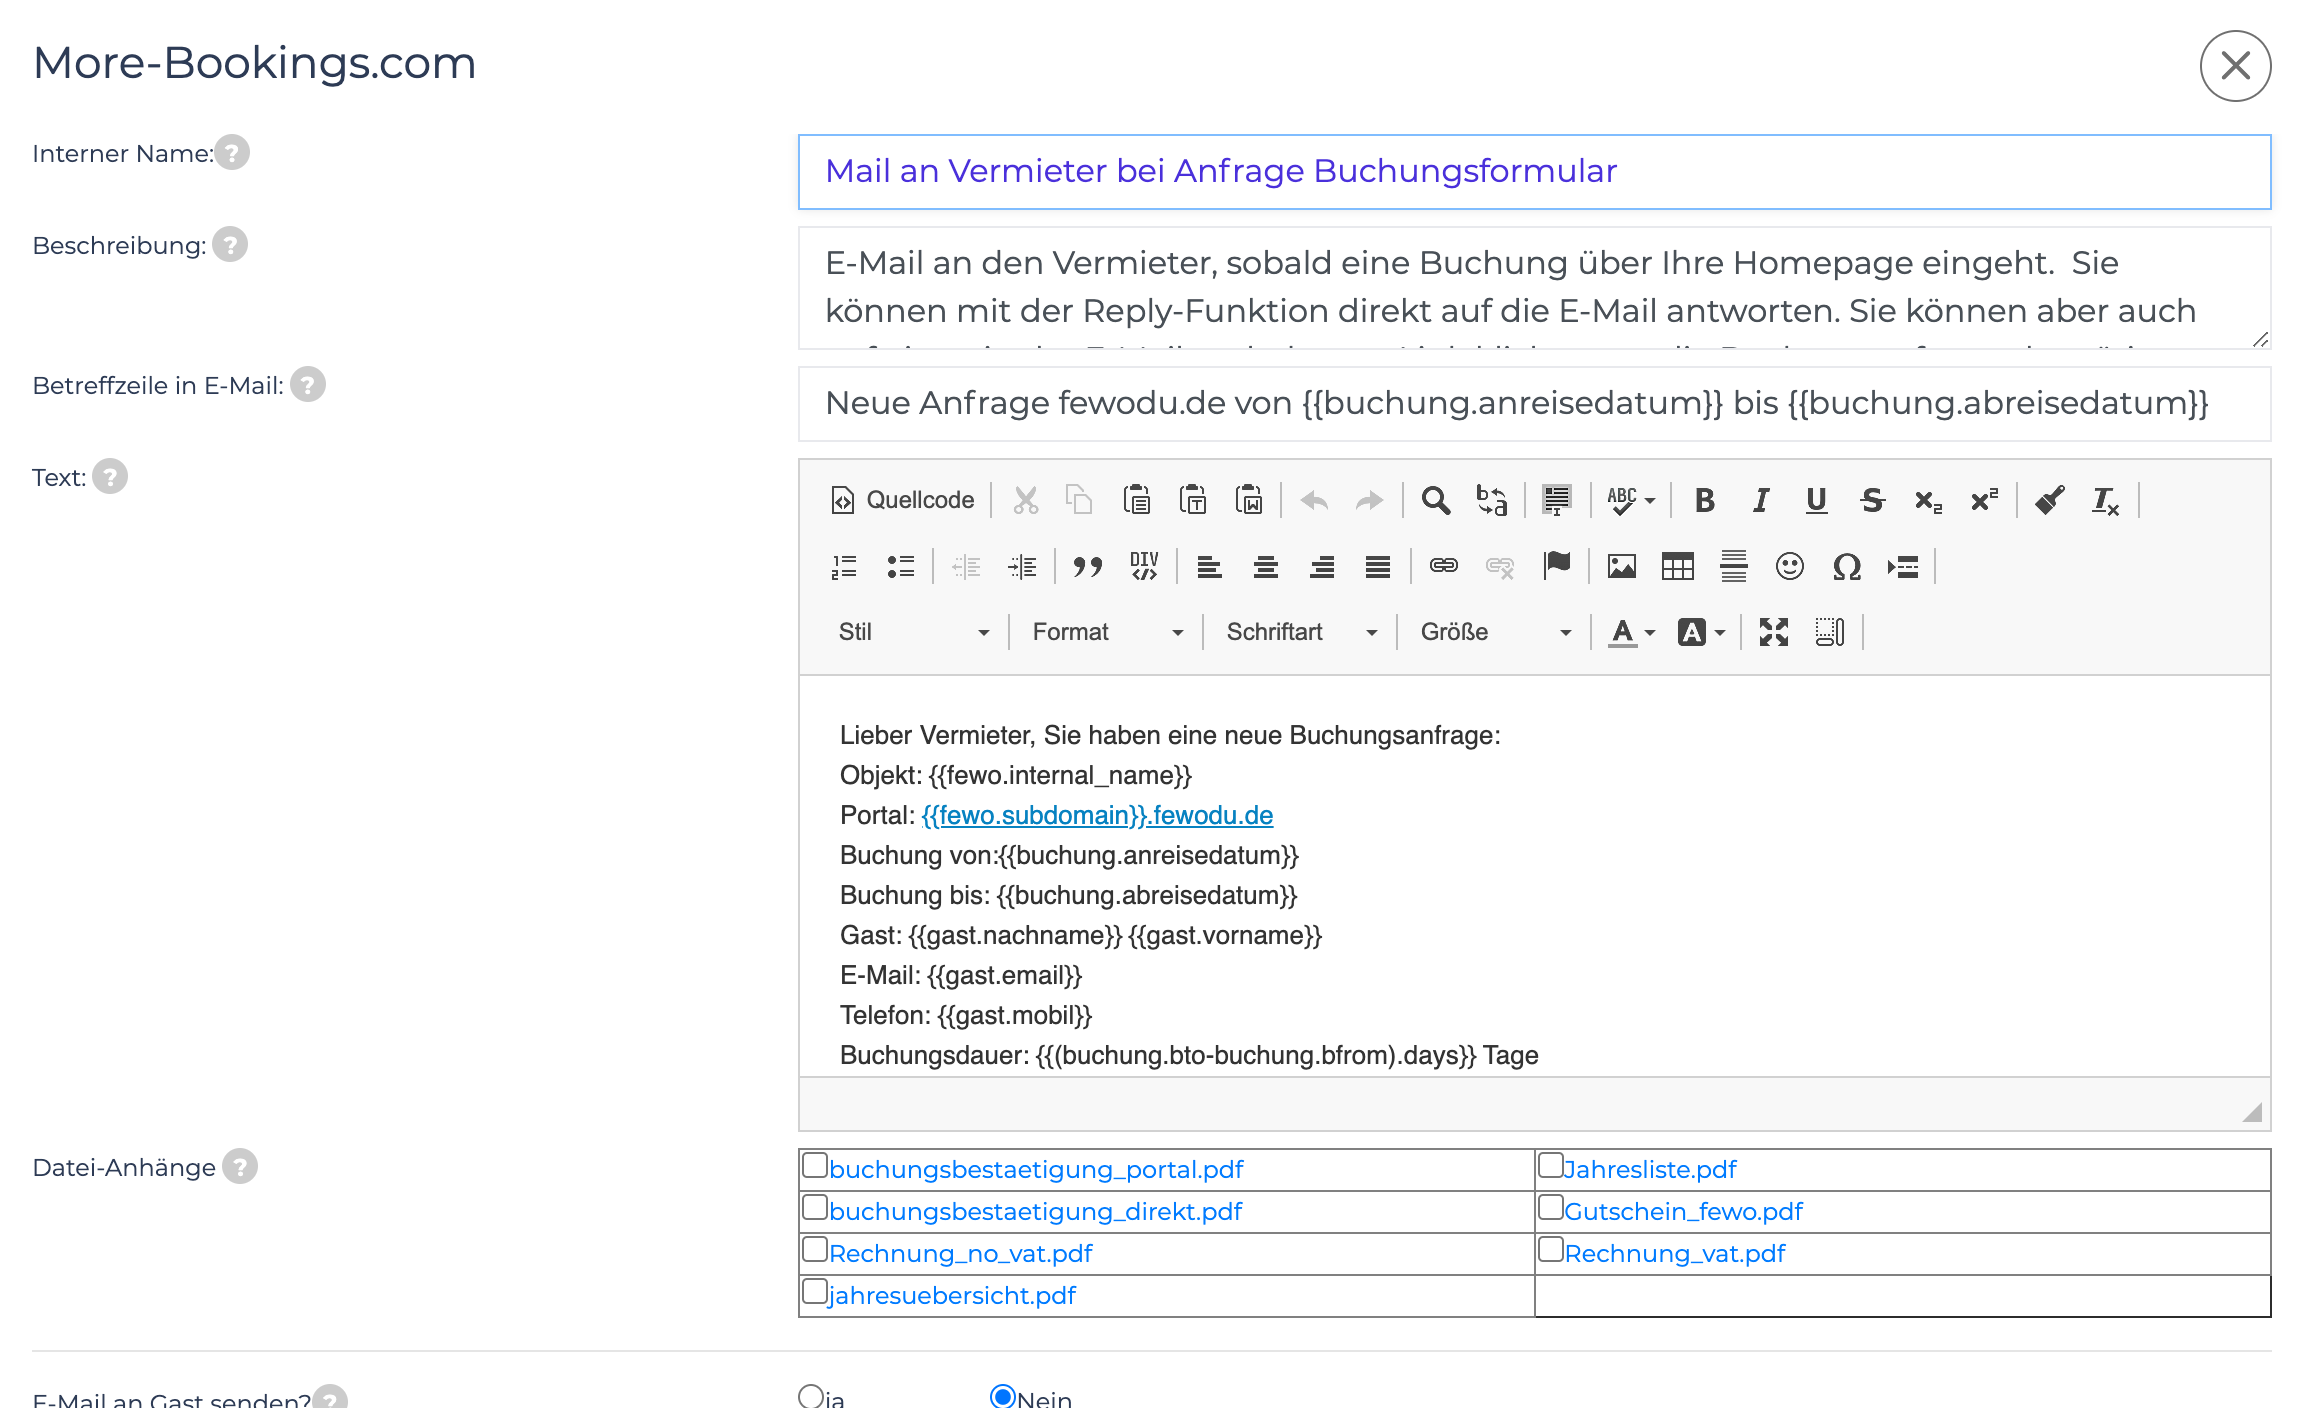The width and height of the screenshot is (2304, 1408).
Task: Click help icon next to Datei-Anhänge
Action: [x=240, y=1167]
